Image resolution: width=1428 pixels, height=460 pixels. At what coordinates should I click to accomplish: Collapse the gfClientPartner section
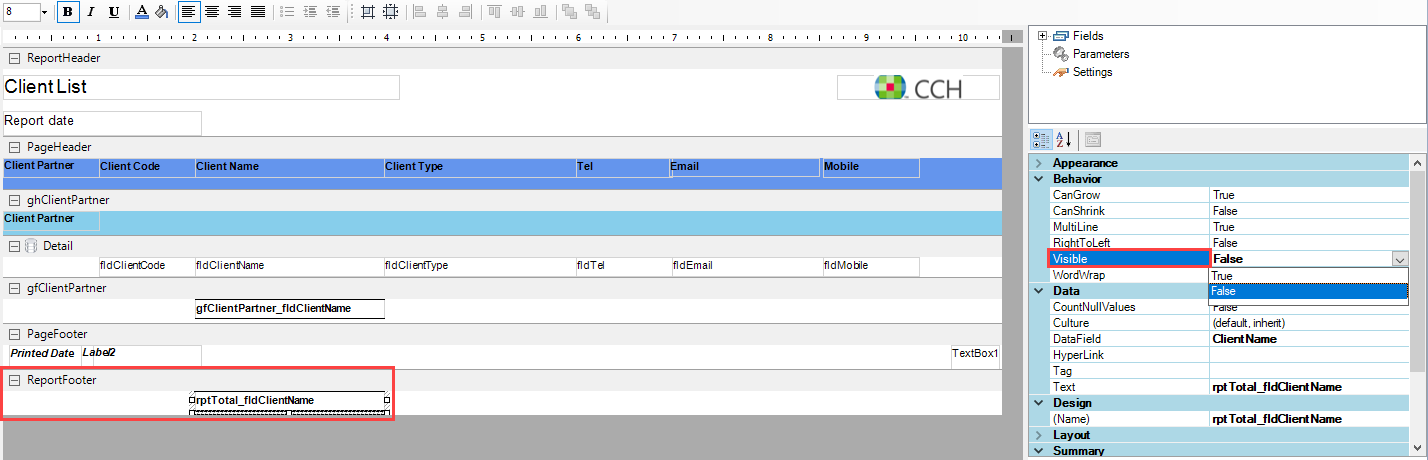pos(14,288)
